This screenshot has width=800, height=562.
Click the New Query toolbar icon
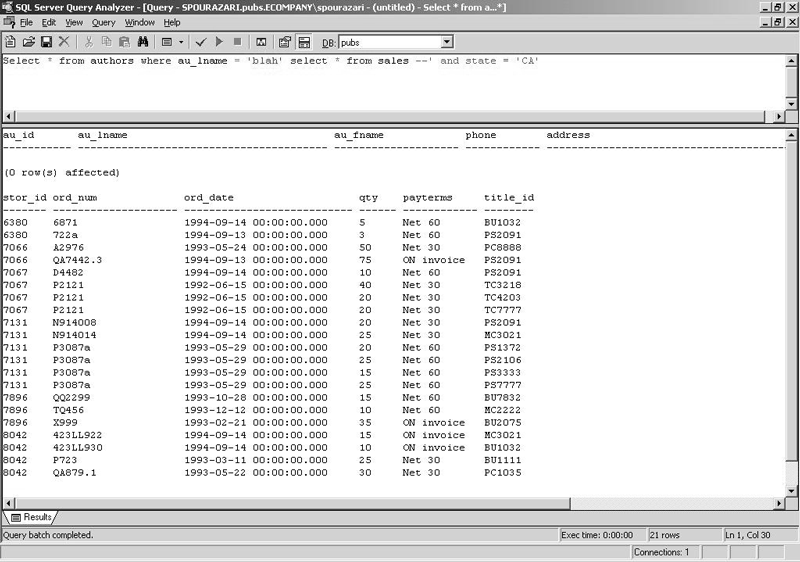(10, 42)
